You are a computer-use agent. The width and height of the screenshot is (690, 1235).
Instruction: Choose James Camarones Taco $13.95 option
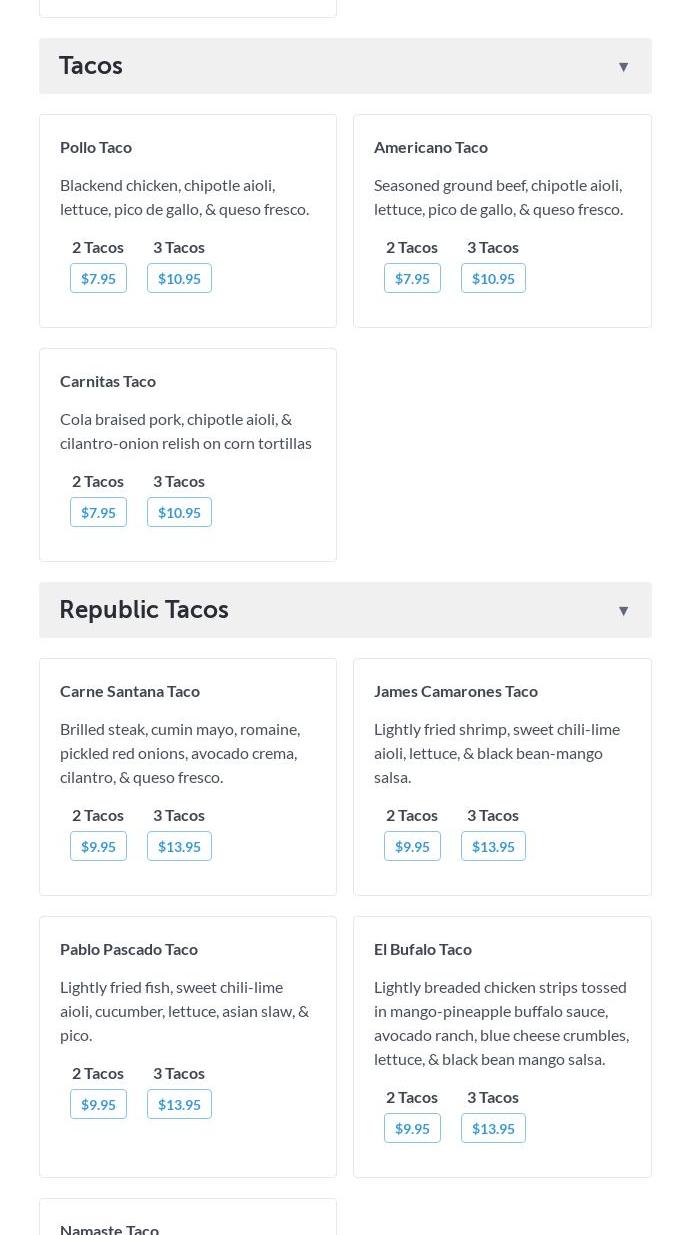pyautogui.click(x=493, y=846)
